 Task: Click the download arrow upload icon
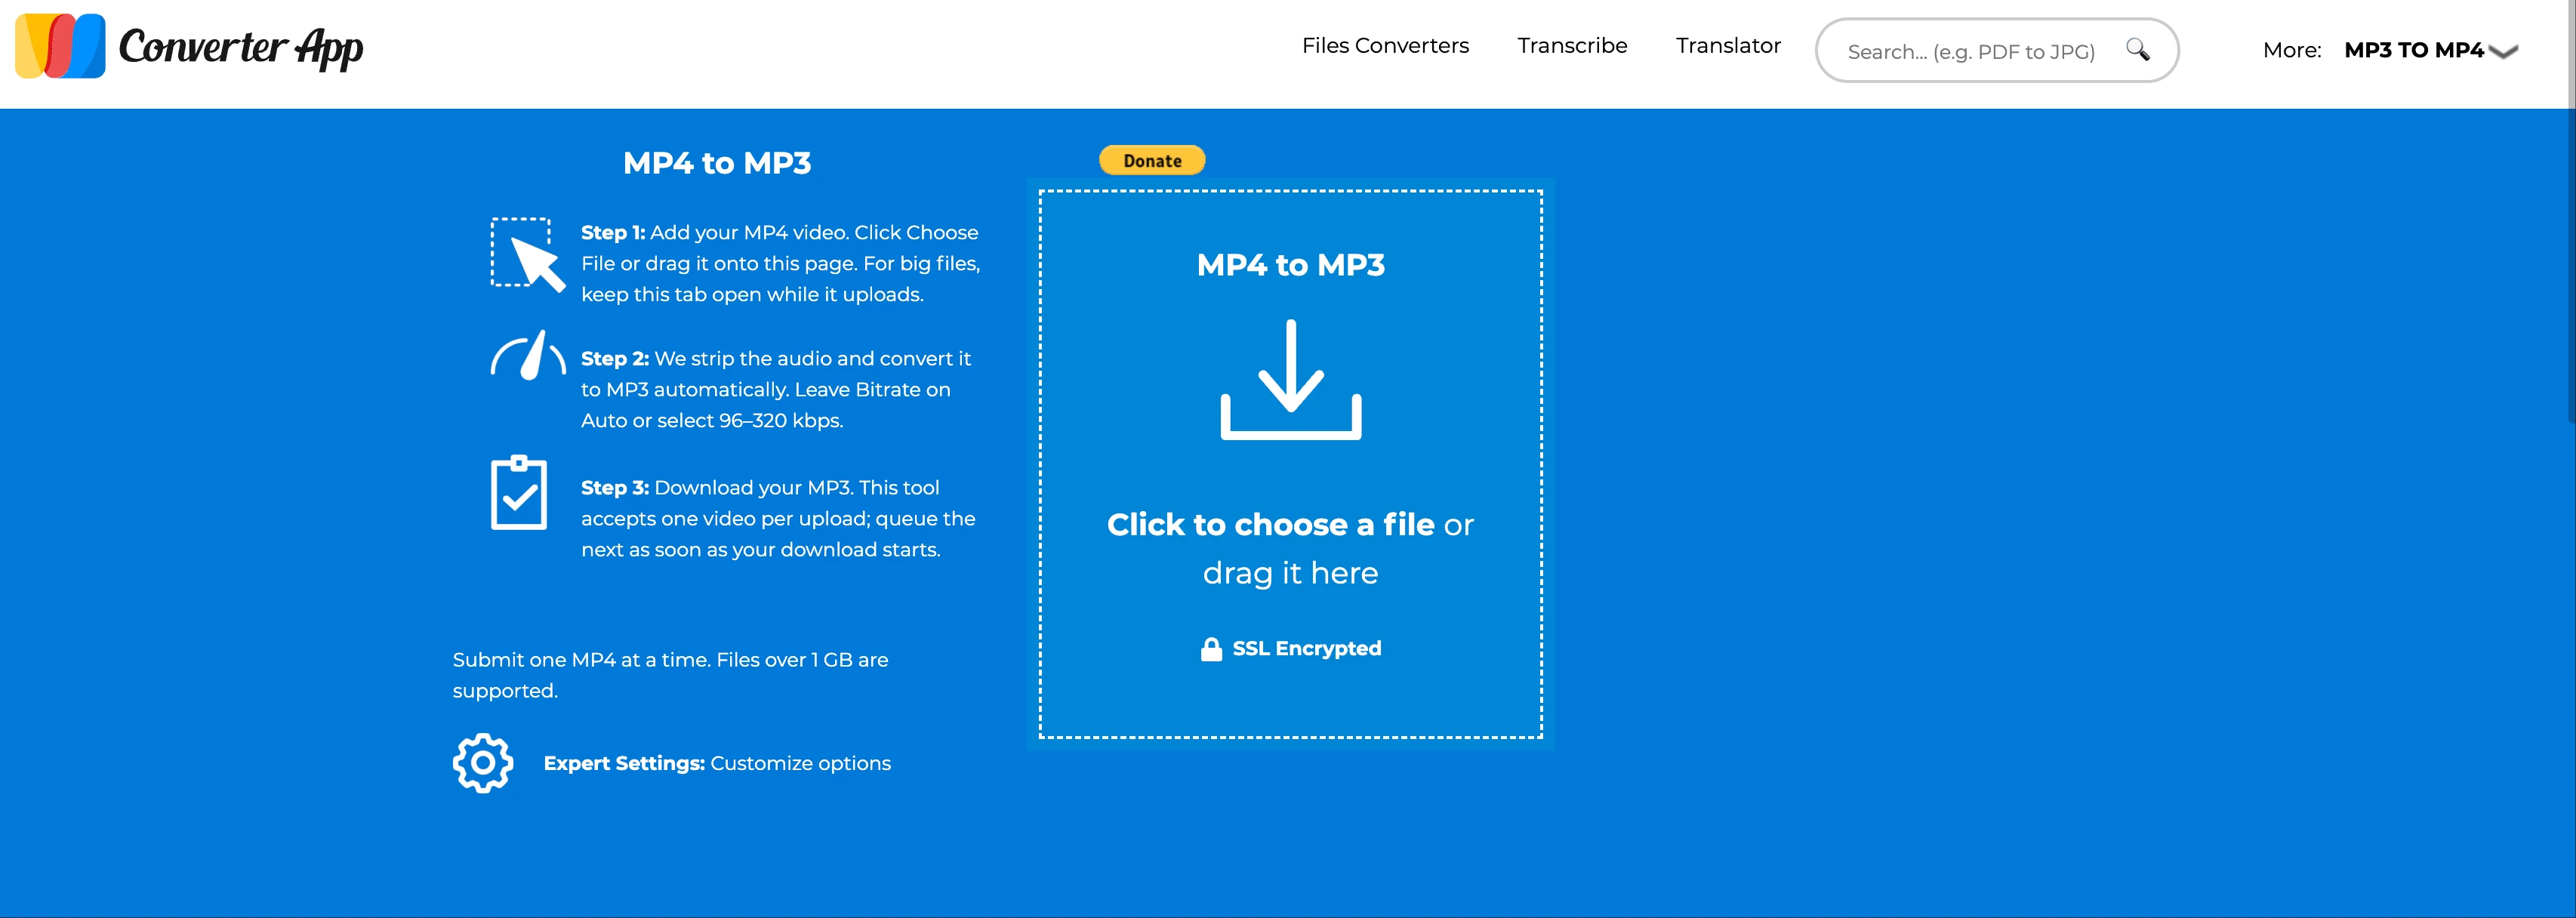[1290, 379]
